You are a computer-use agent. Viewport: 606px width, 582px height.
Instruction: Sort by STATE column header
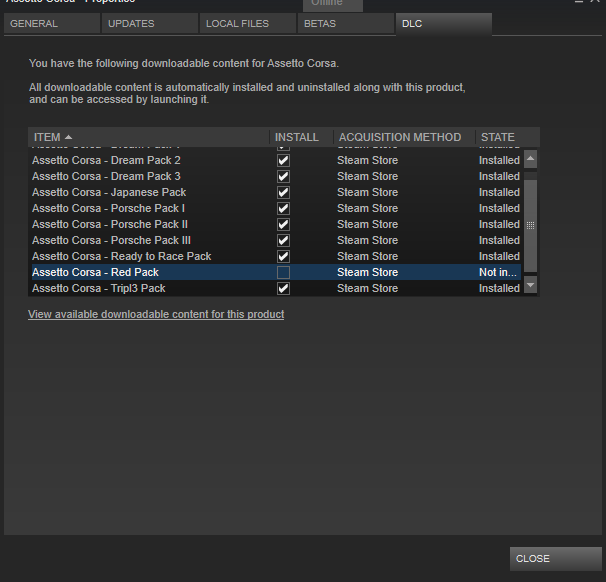click(x=507, y=137)
